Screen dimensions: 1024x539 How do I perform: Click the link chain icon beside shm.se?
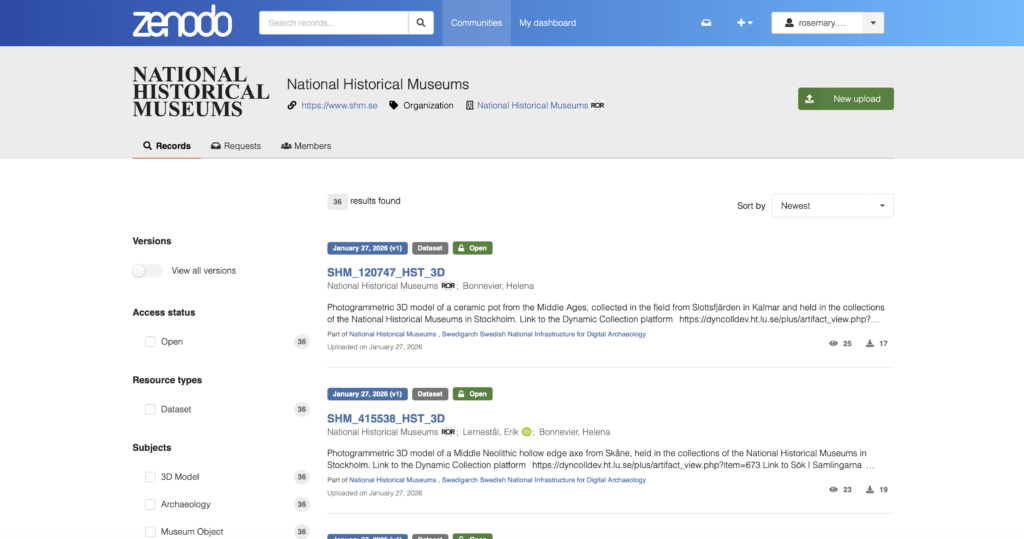292,105
